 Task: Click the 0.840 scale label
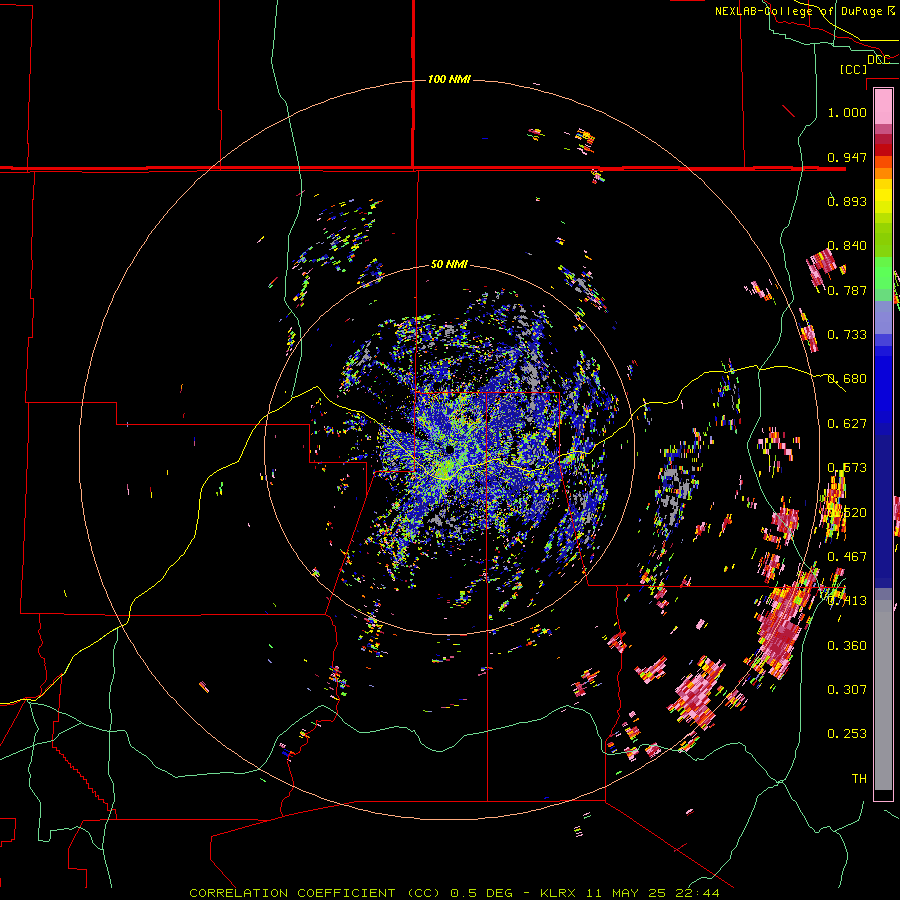(847, 246)
